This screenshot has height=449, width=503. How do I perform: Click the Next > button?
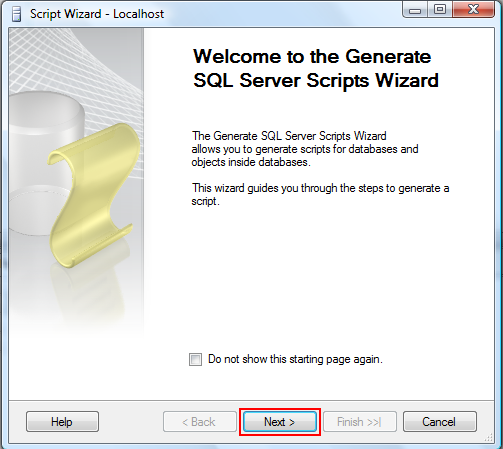point(280,422)
